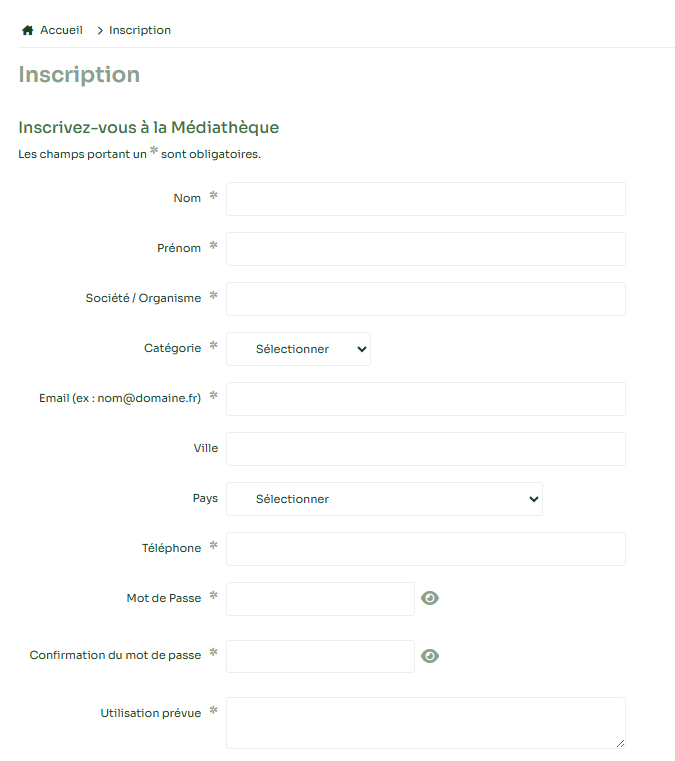675x761 pixels.
Task: Click the Mot de Passe field
Action: [x=320, y=599]
